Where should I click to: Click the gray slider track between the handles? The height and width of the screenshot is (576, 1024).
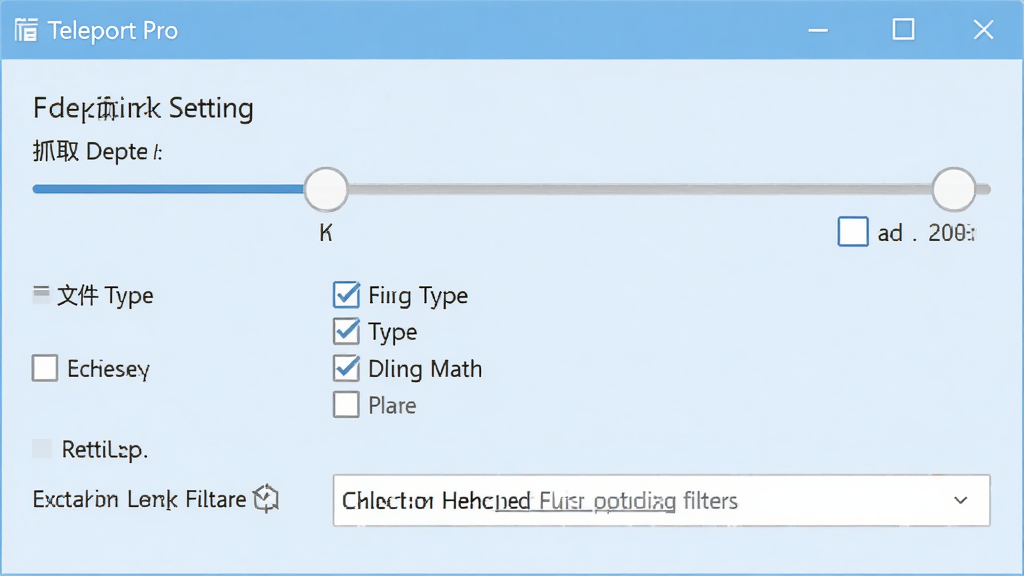tap(640, 189)
